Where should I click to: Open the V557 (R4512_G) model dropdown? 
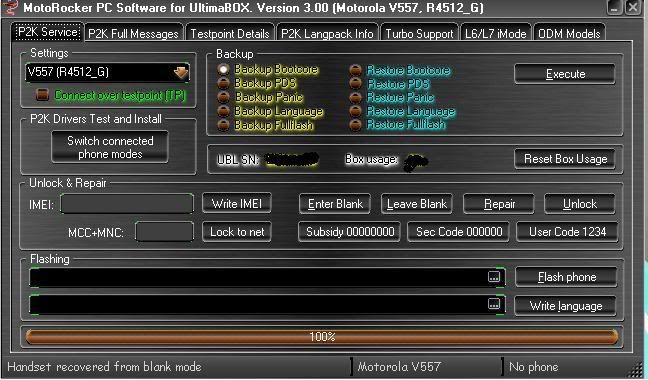[107, 72]
